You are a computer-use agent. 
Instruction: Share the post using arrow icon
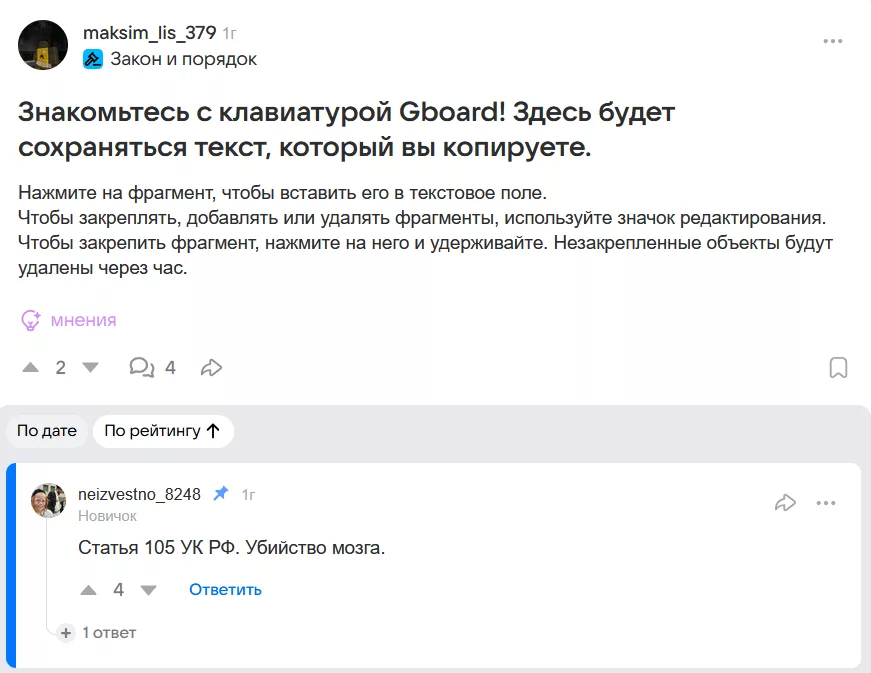(211, 368)
